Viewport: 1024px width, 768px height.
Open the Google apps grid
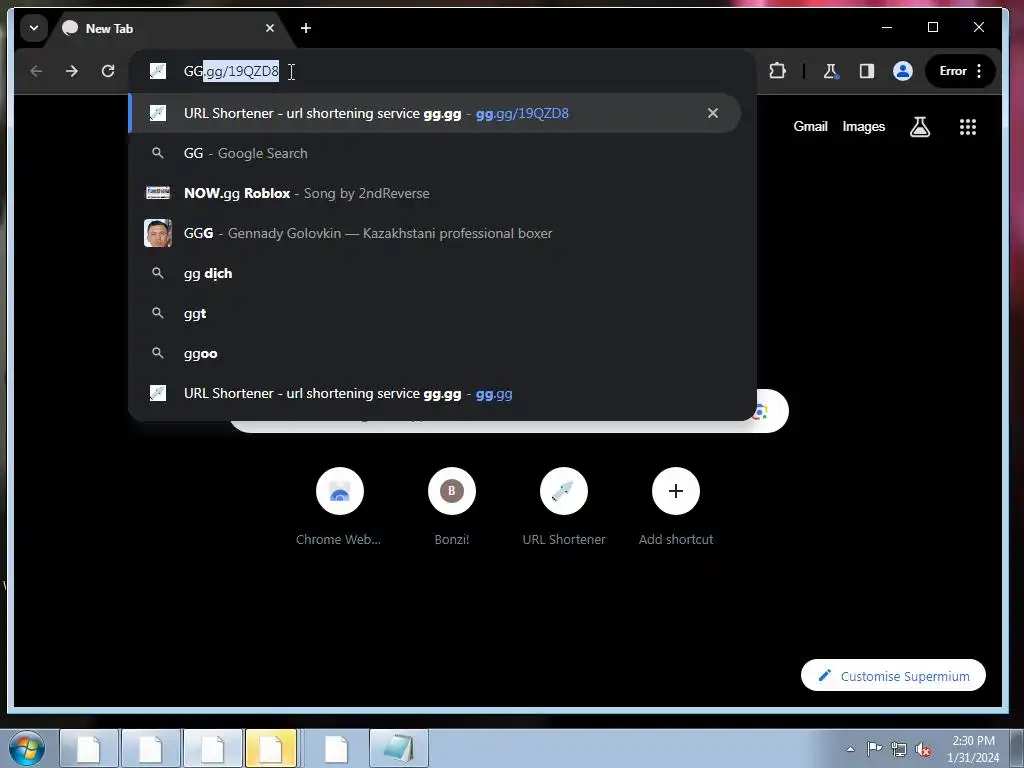point(967,127)
